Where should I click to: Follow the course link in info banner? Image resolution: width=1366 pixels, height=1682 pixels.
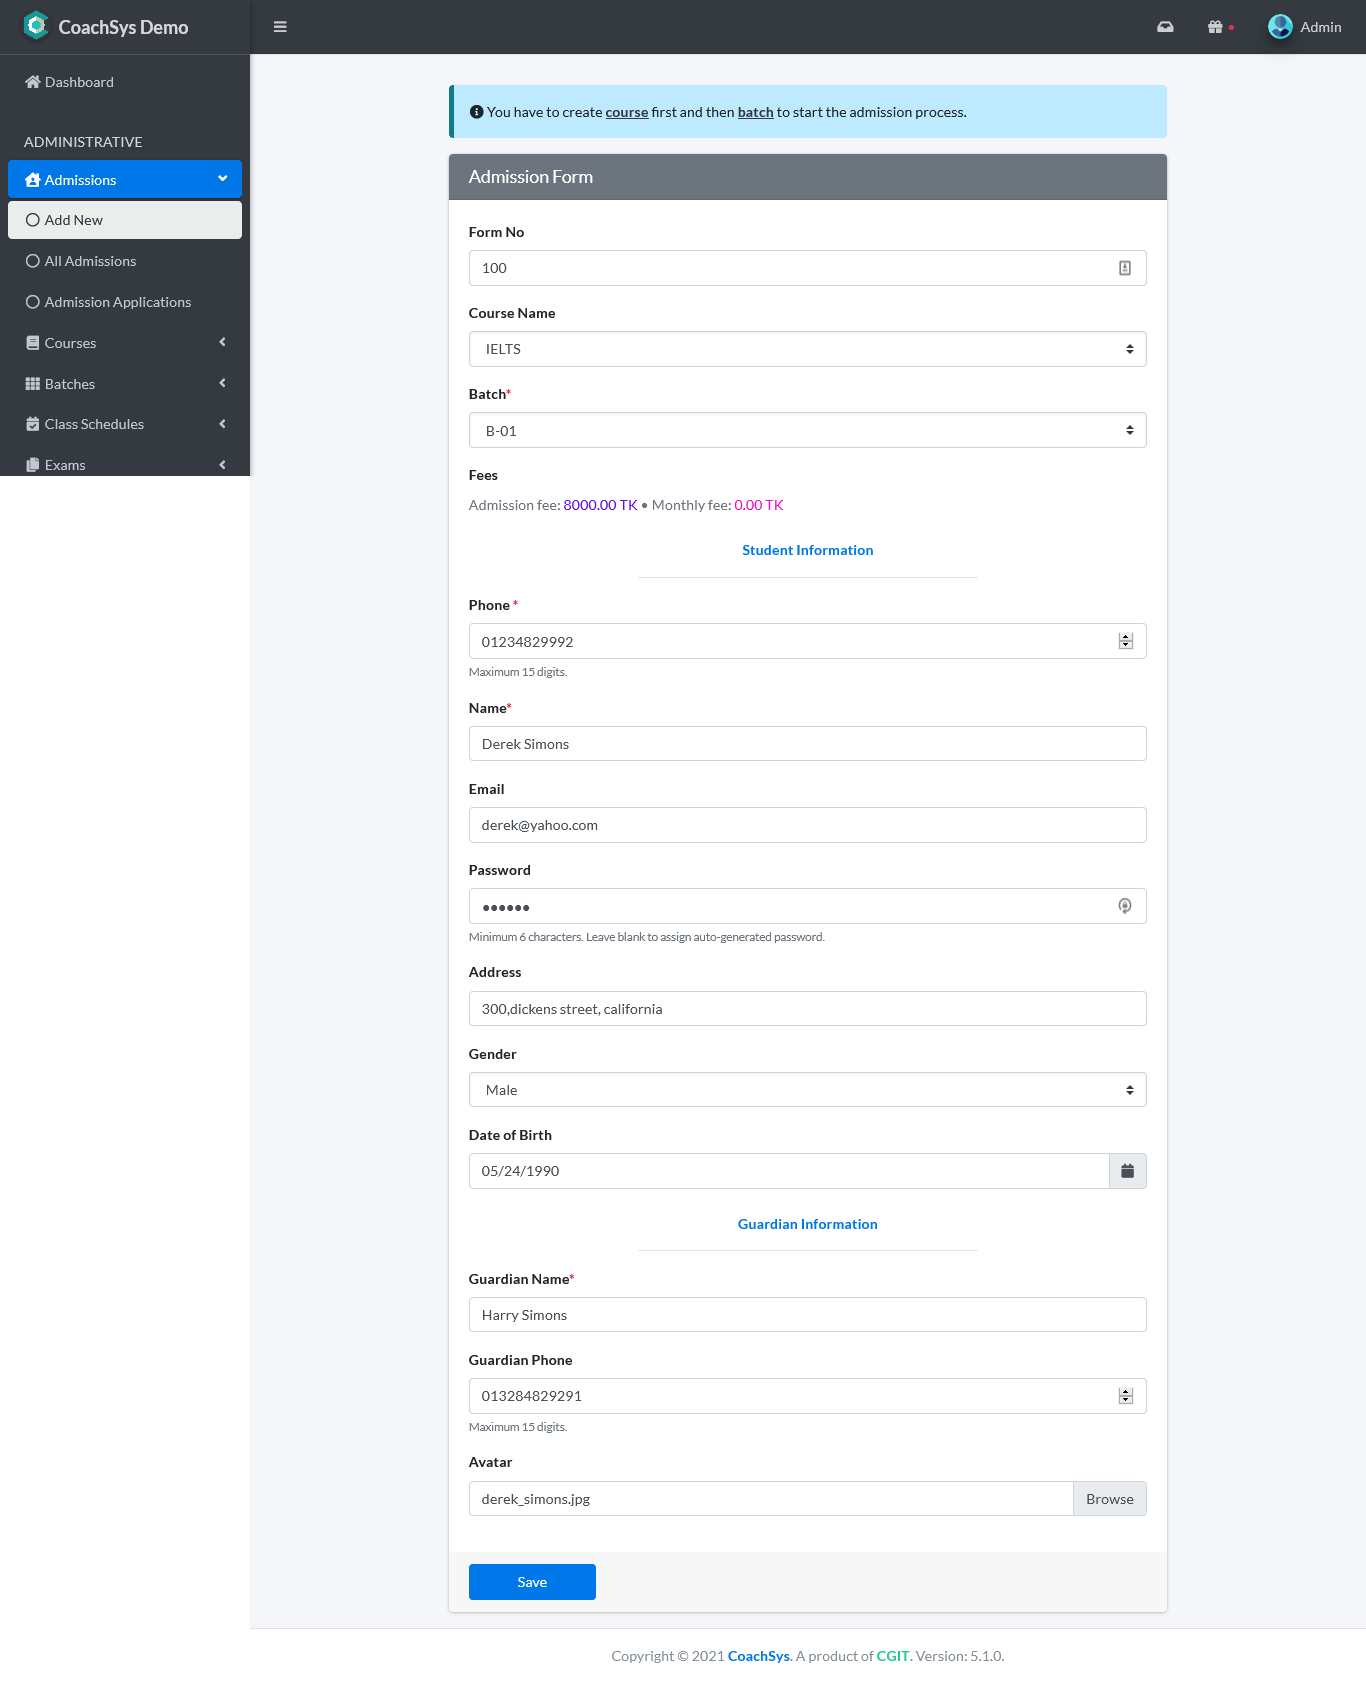pyautogui.click(x=626, y=112)
